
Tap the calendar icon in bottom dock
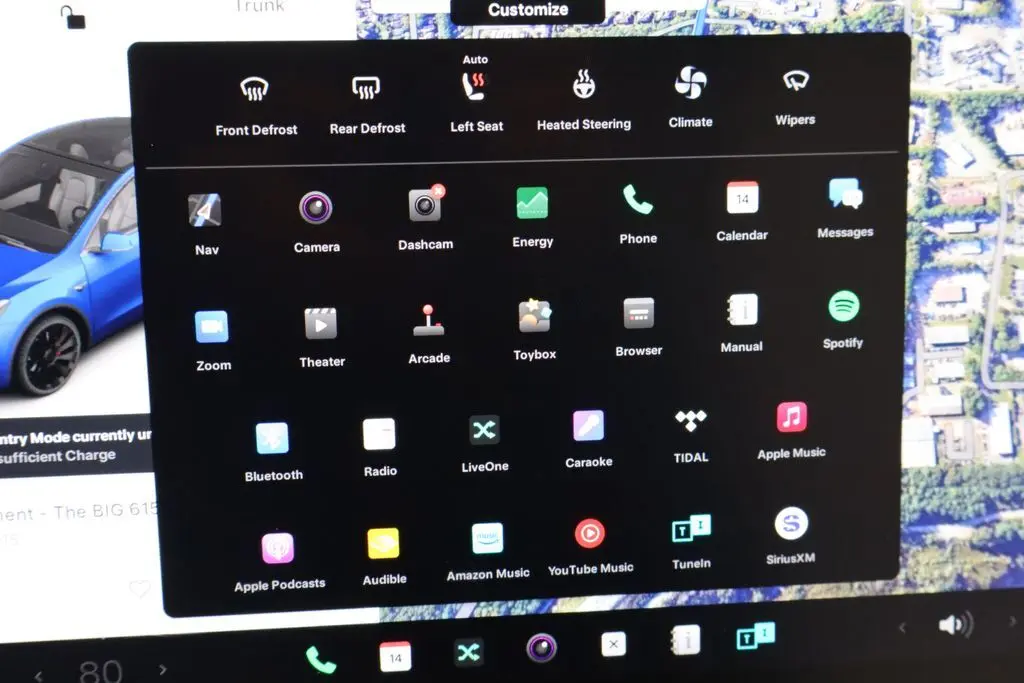[x=395, y=656]
